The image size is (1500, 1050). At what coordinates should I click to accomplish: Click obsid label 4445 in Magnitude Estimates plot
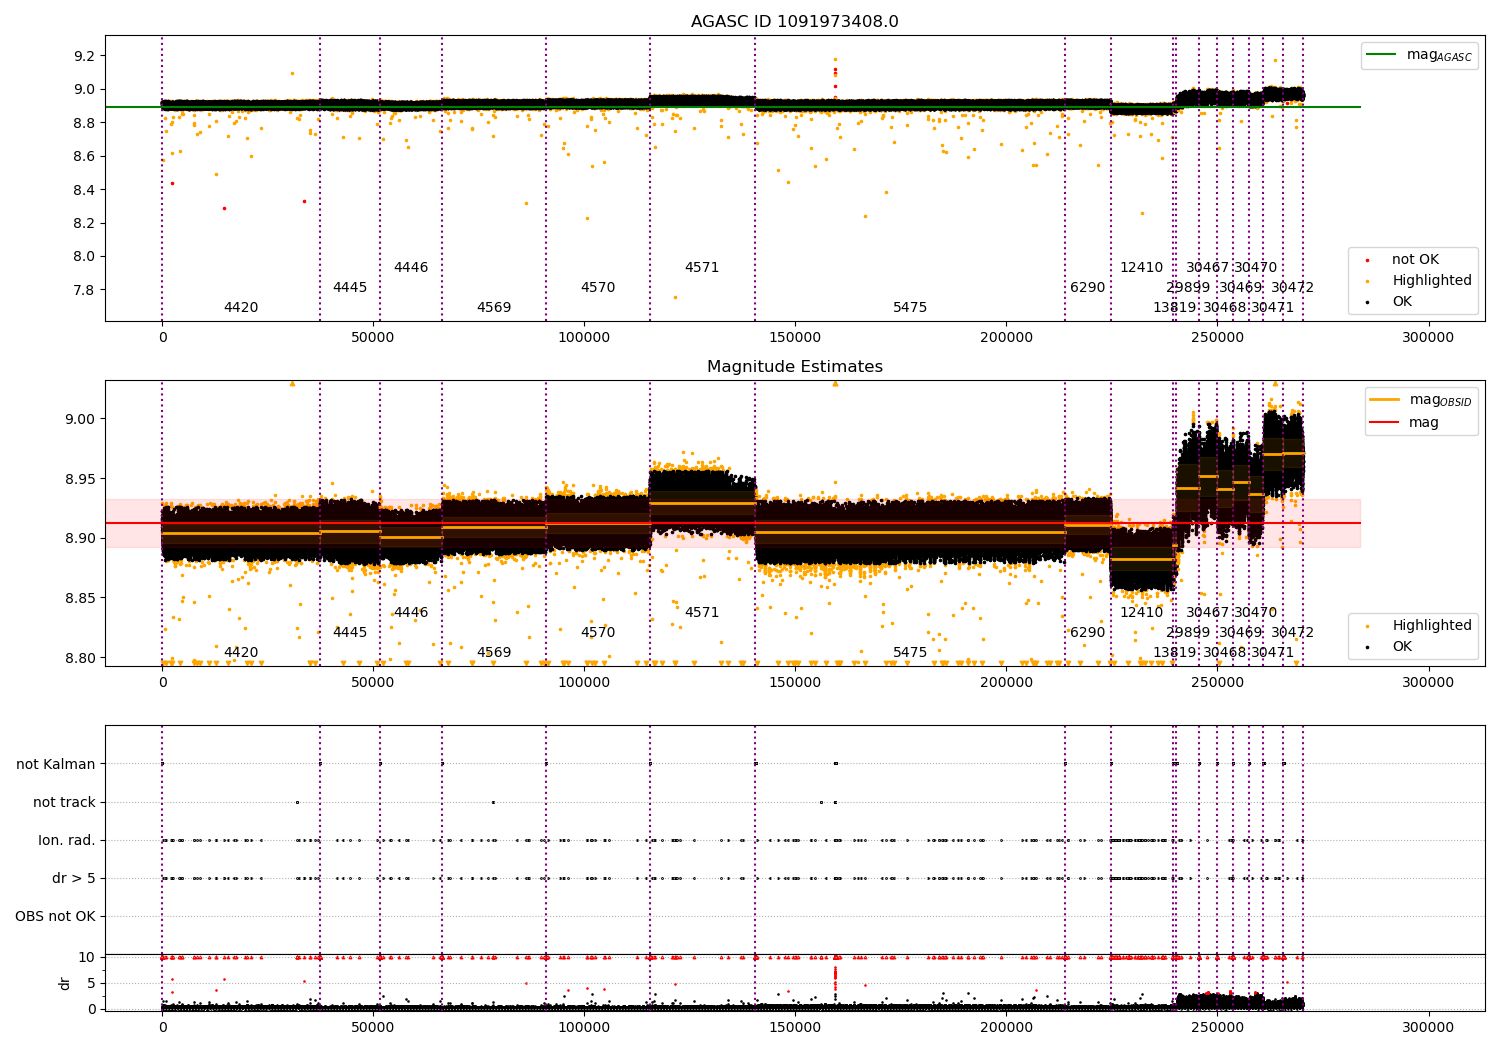point(350,633)
